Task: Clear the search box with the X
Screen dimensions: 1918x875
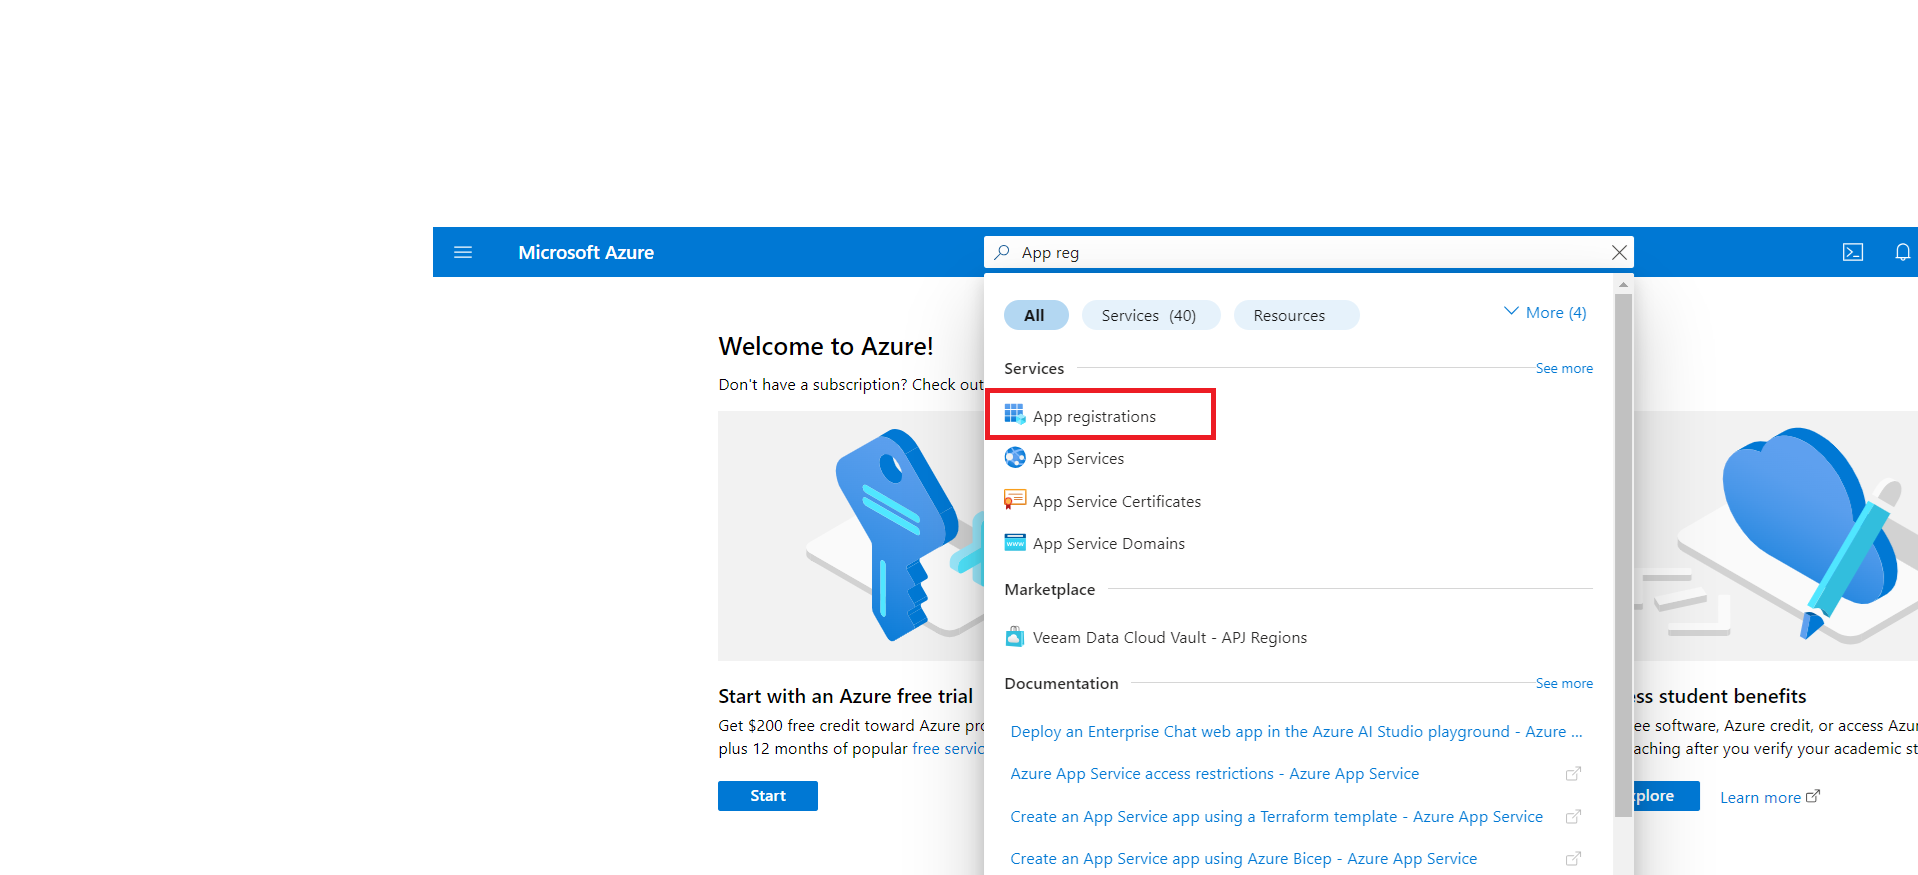Action: (x=1619, y=253)
